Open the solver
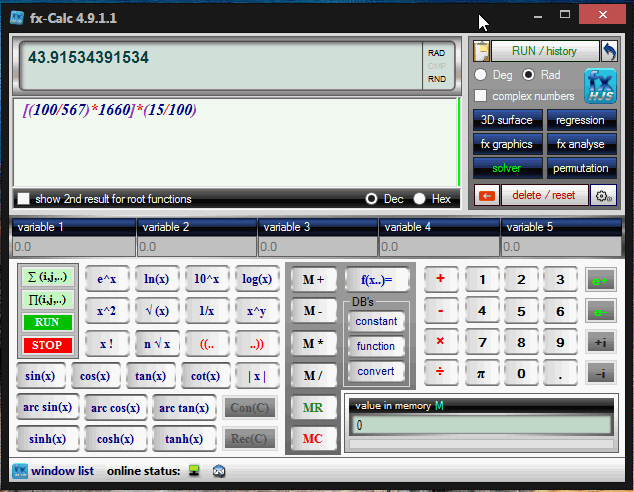The width and height of the screenshot is (634, 492). (507, 168)
